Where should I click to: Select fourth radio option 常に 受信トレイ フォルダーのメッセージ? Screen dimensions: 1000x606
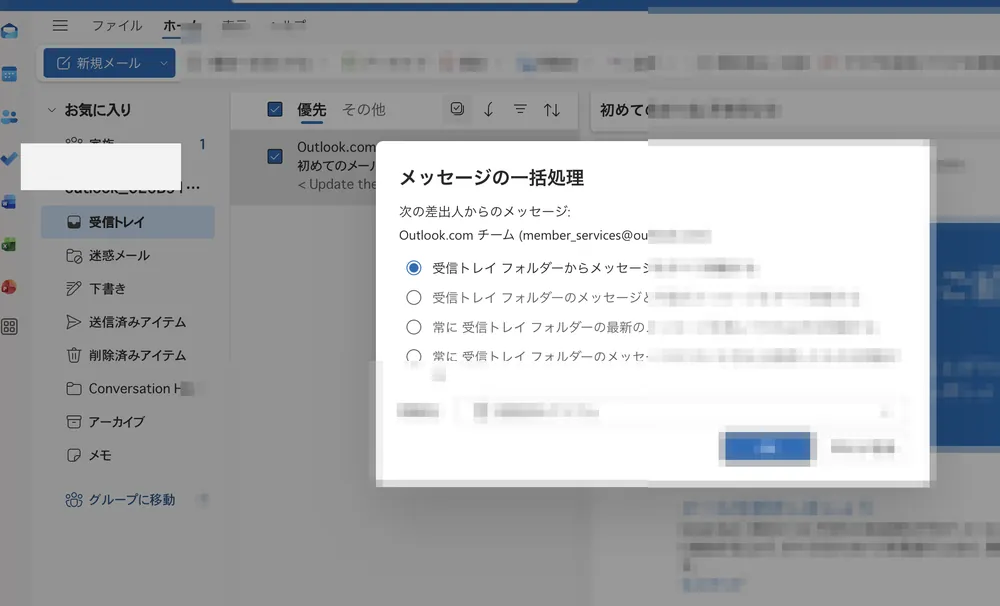(x=414, y=356)
